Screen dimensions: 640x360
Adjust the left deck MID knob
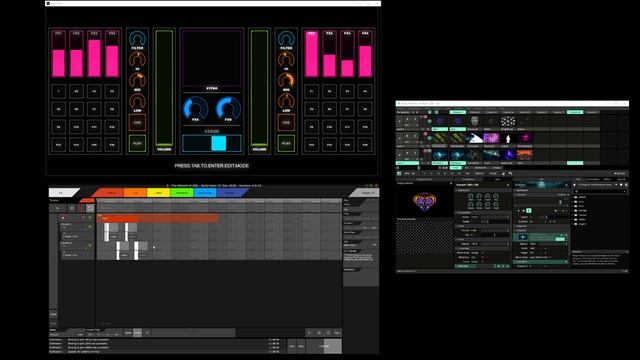click(137, 80)
